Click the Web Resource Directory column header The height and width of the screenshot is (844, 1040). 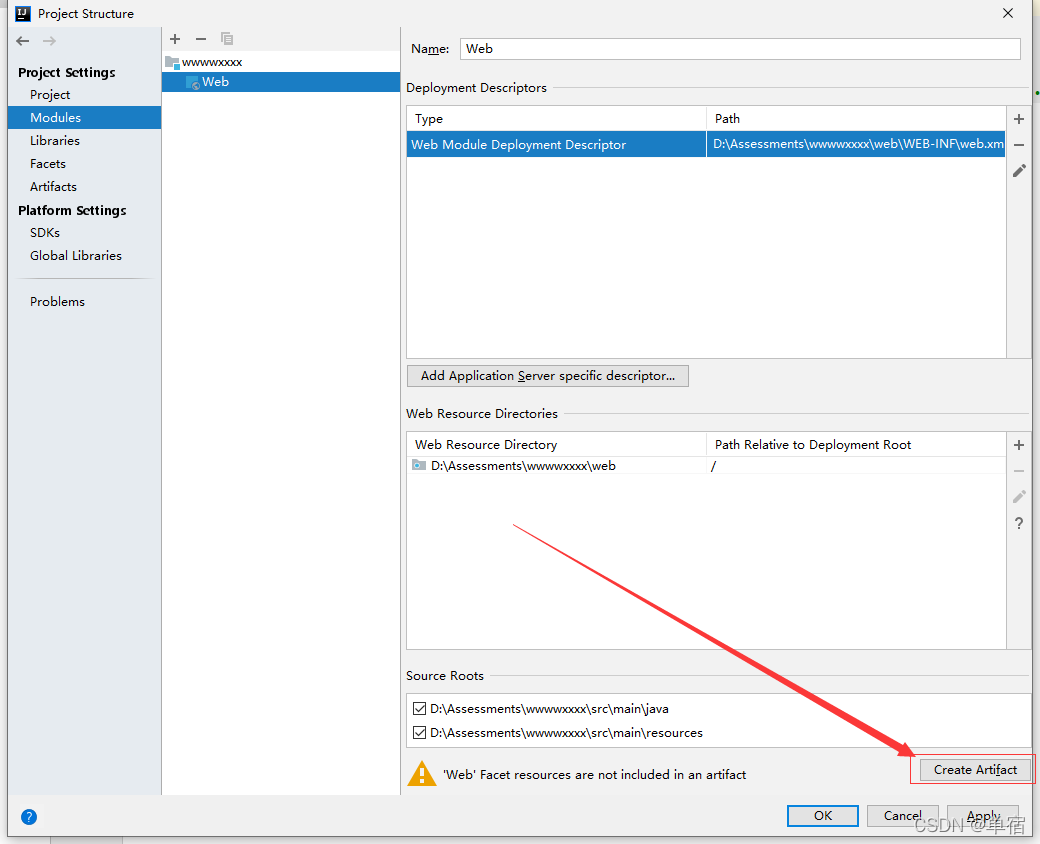[556, 445]
